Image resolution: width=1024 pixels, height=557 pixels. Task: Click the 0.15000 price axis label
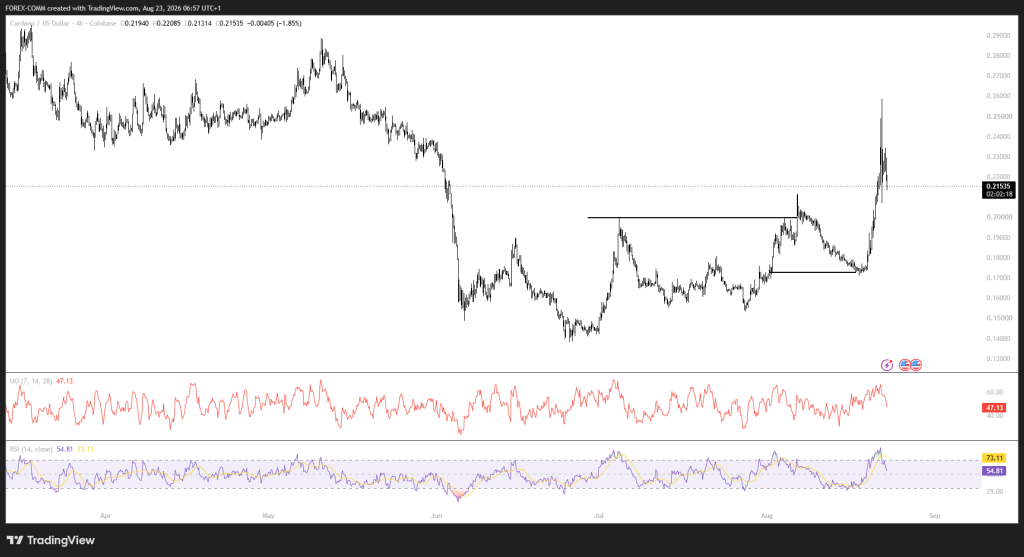point(999,318)
